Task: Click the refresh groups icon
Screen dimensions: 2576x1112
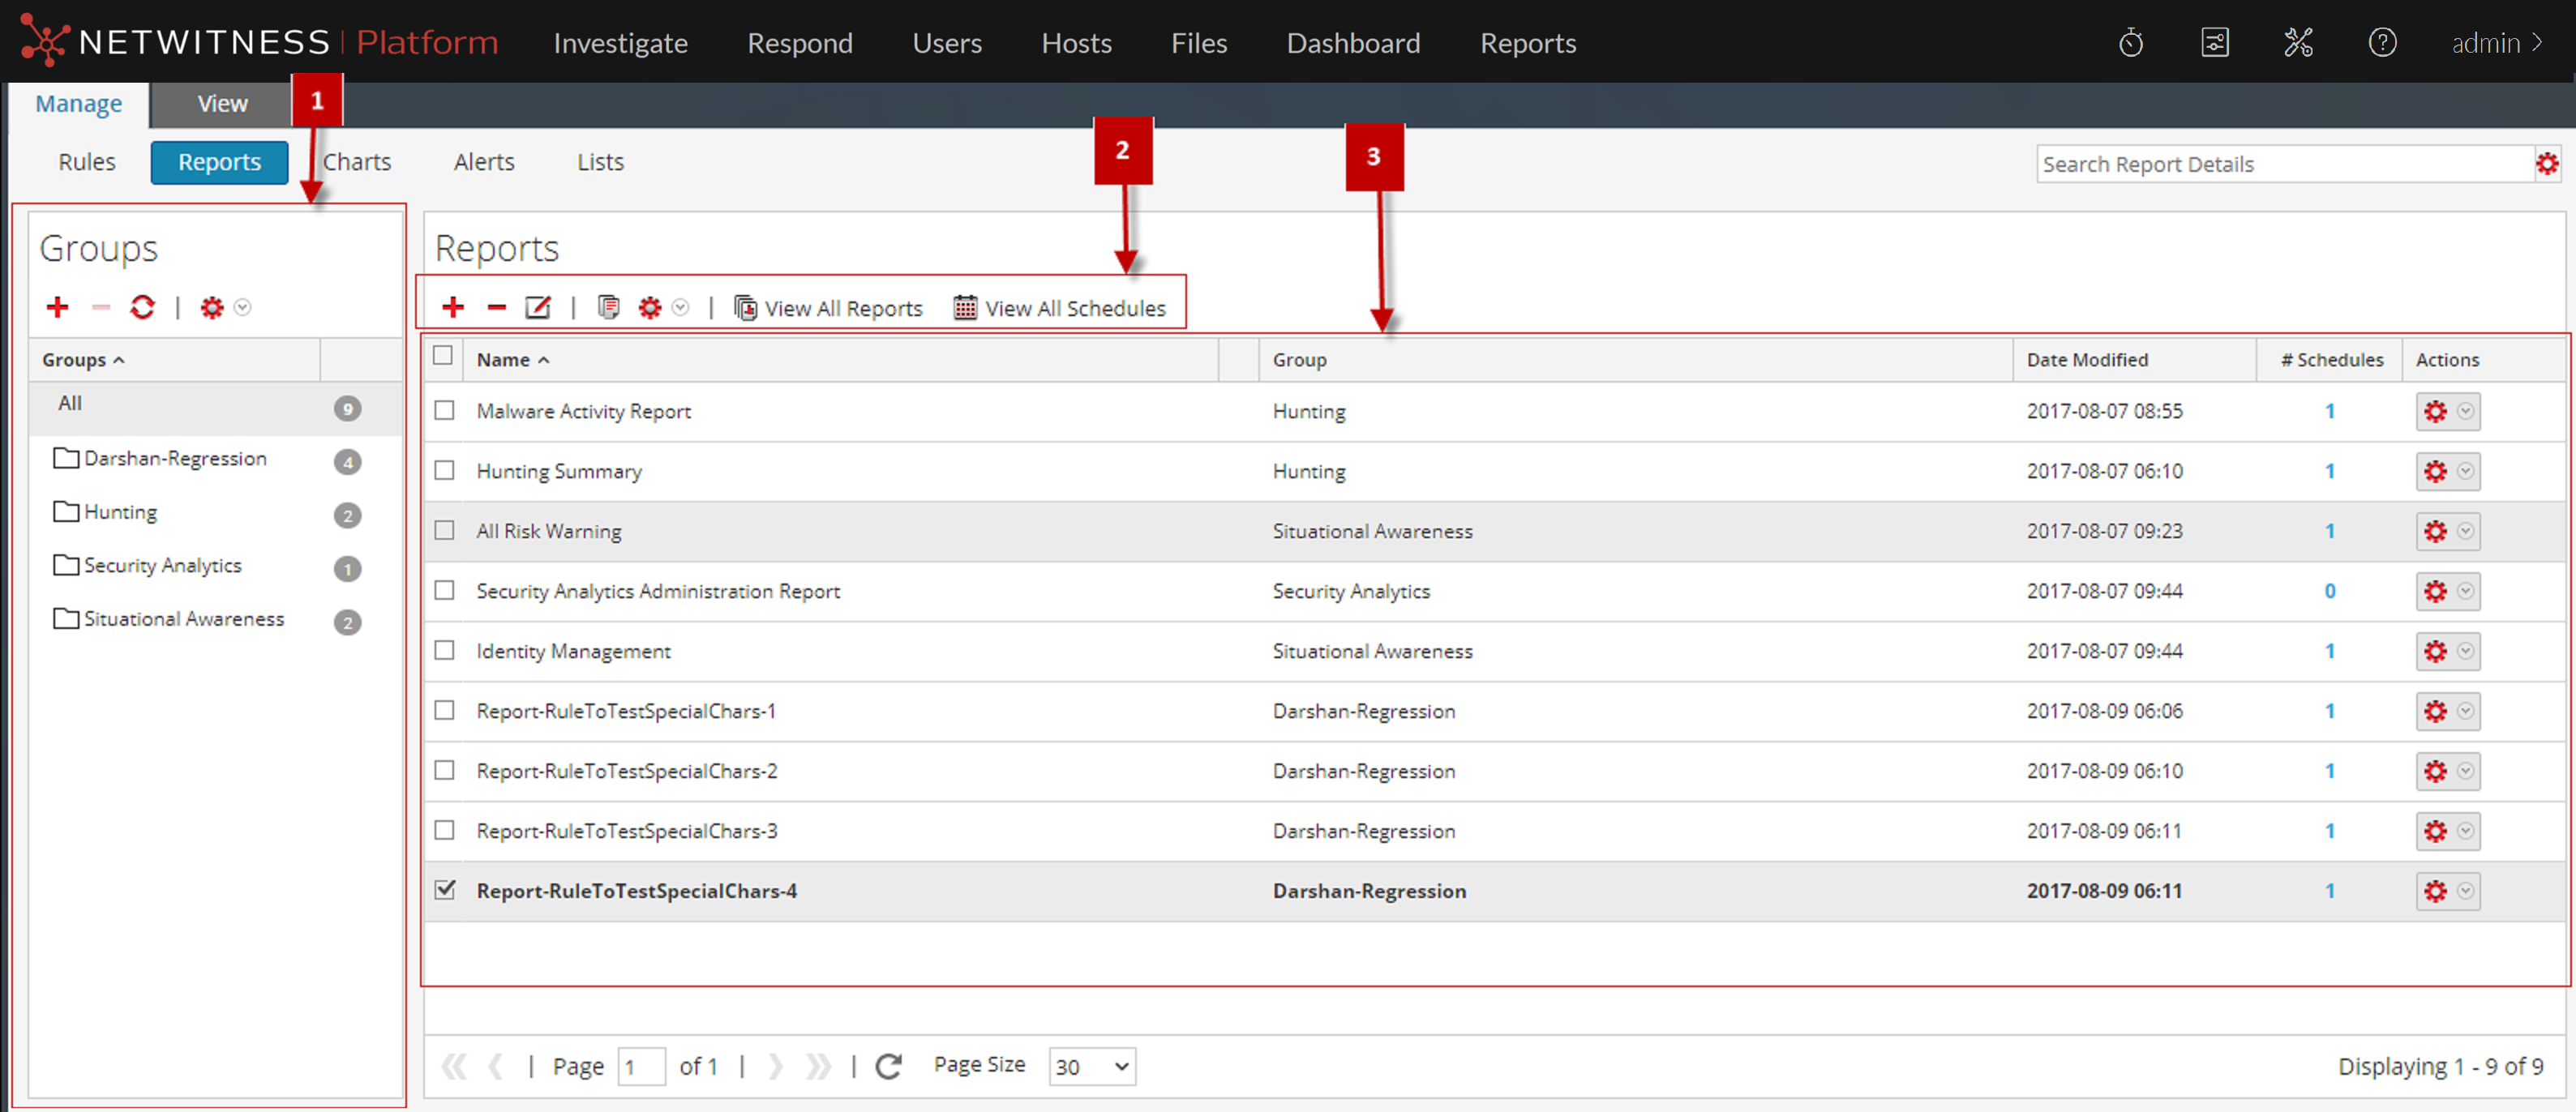Action: (142, 307)
